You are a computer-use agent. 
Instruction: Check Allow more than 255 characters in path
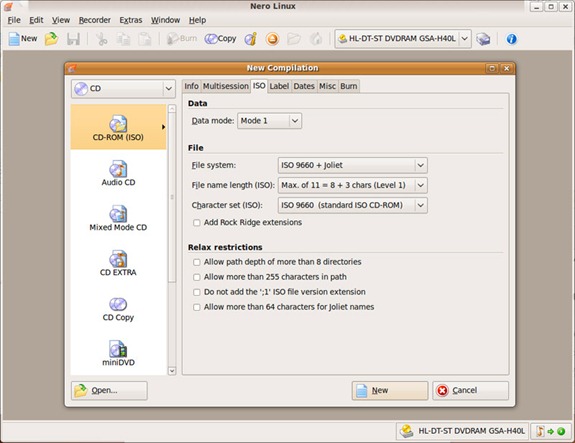(x=197, y=277)
